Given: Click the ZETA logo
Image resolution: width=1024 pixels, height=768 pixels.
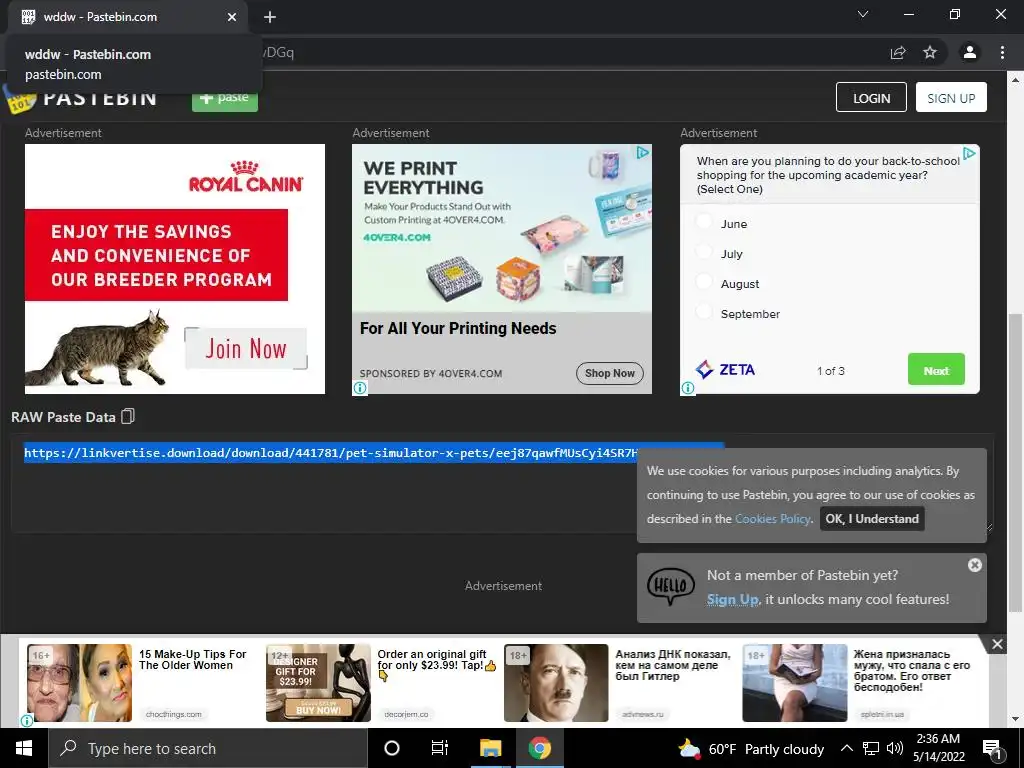Looking at the screenshot, I should click(726, 370).
